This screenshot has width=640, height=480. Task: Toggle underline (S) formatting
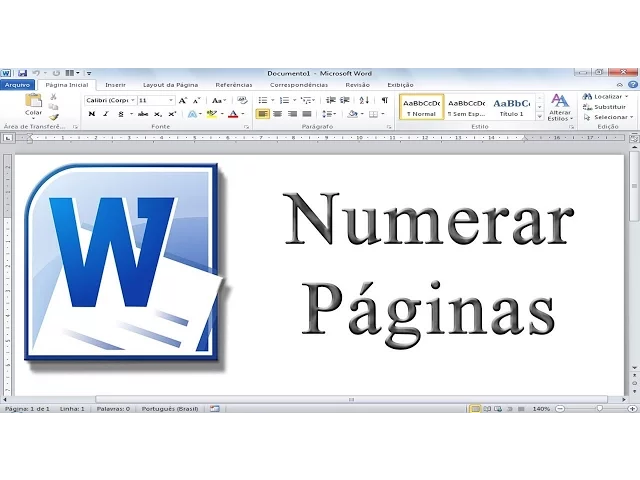pyautogui.click(x=121, y=114)
